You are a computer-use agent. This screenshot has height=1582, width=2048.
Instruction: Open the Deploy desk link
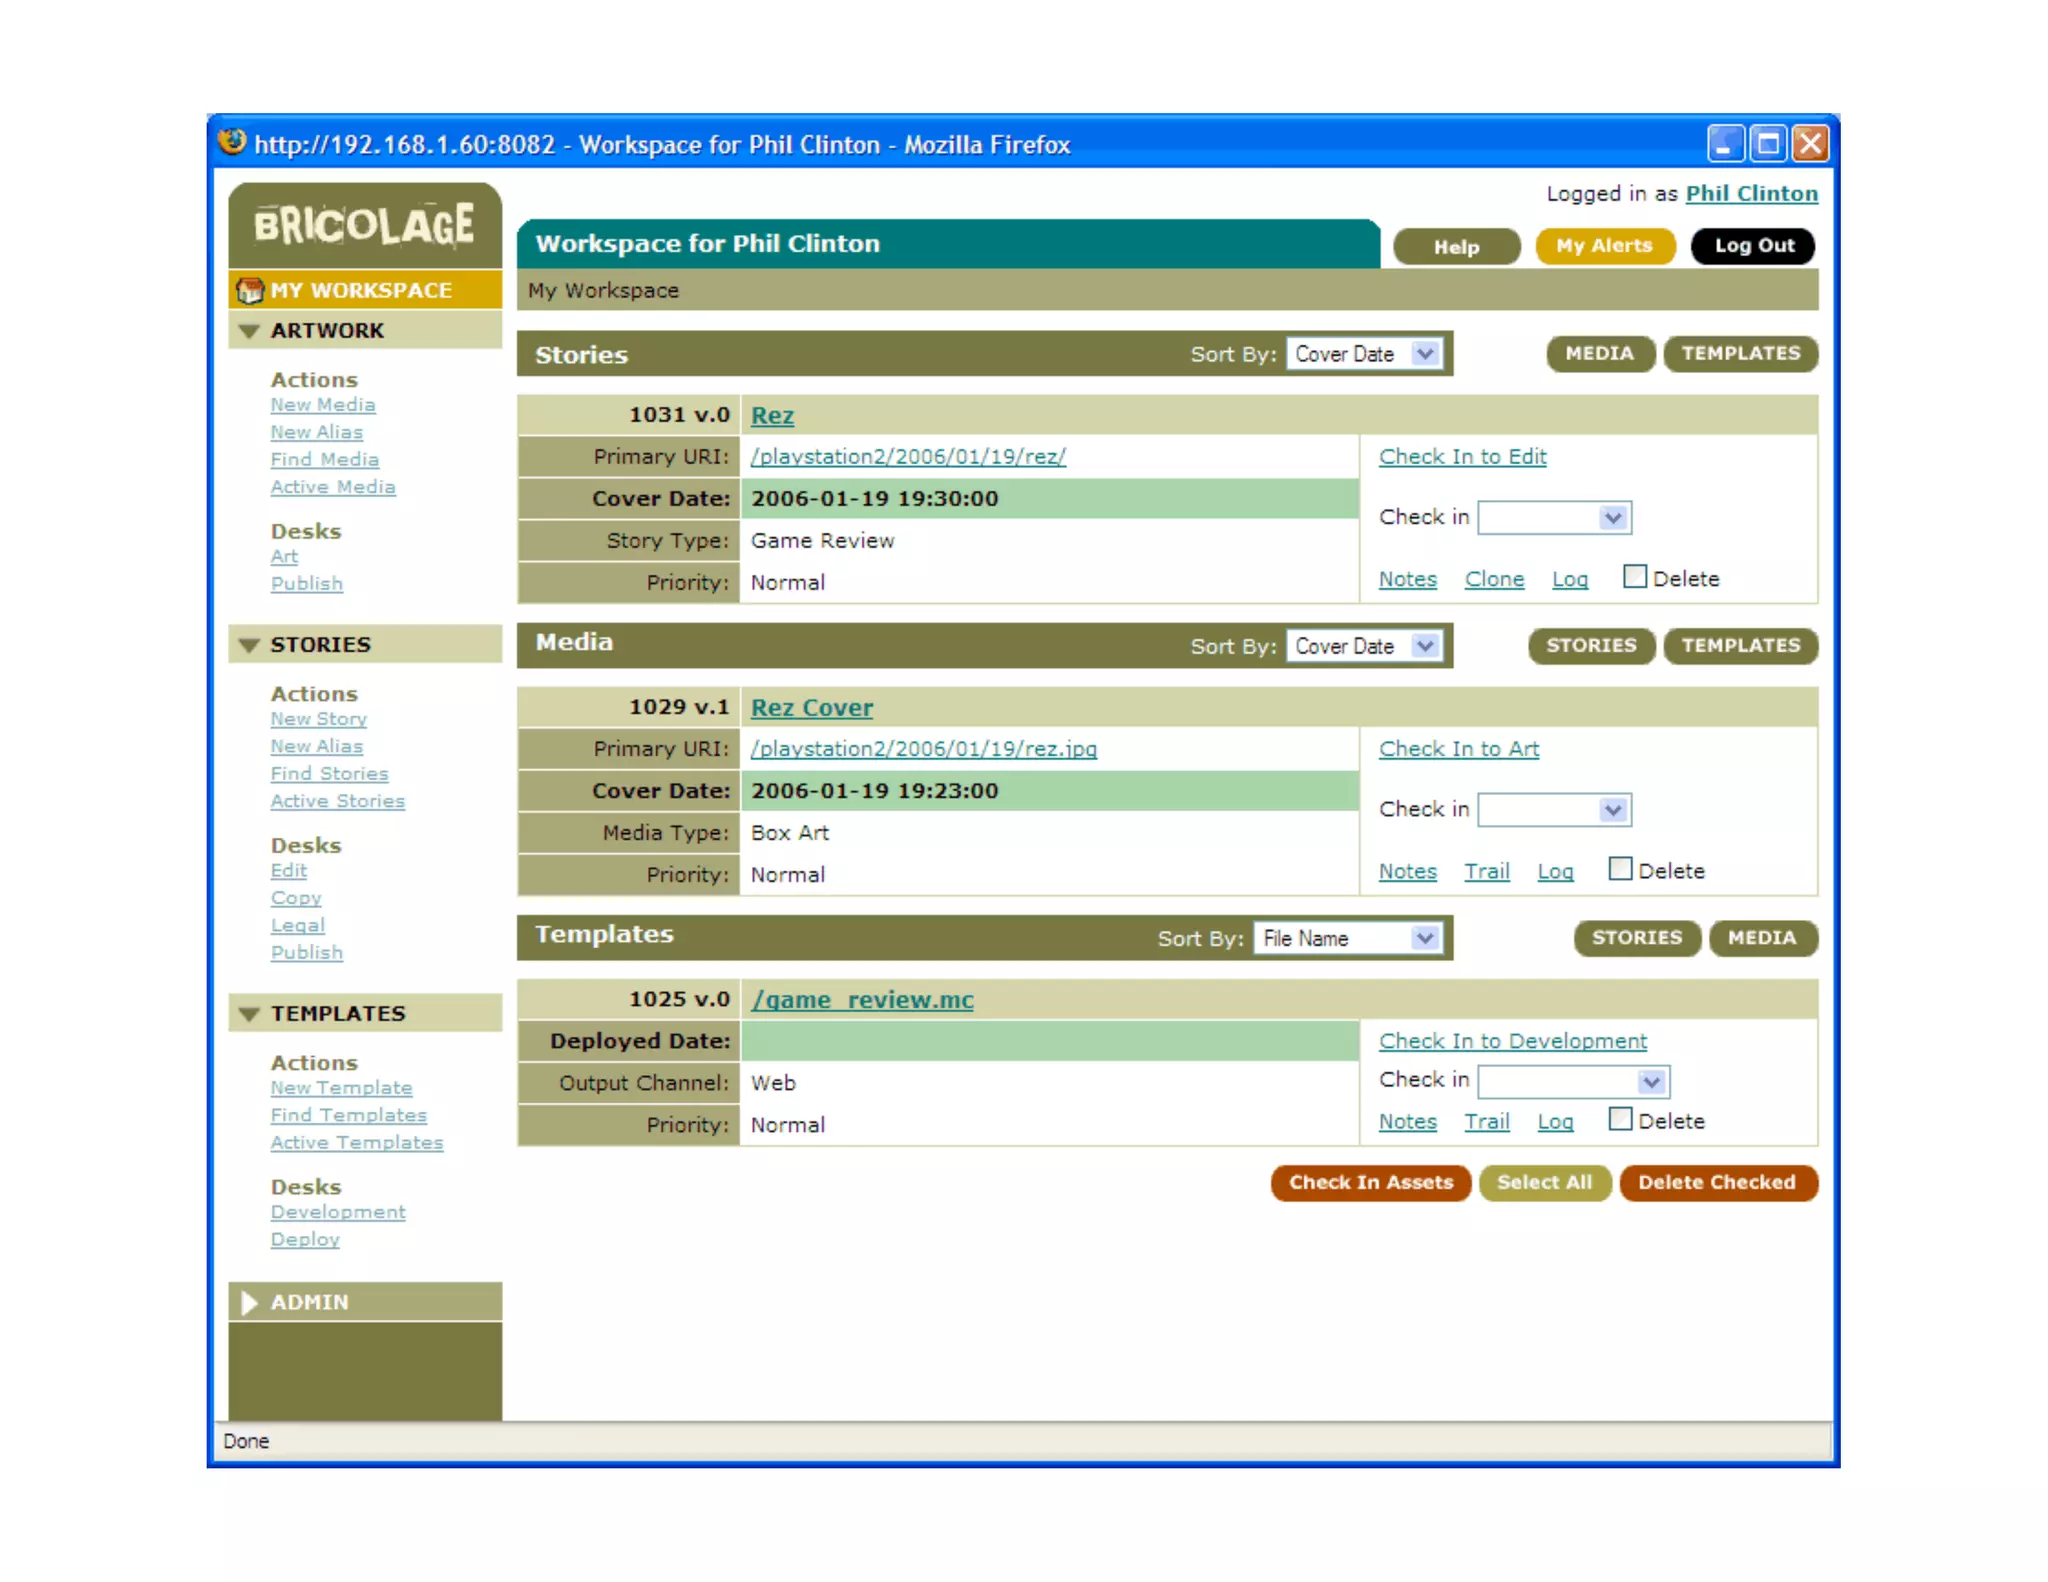tap(305, 1240)
